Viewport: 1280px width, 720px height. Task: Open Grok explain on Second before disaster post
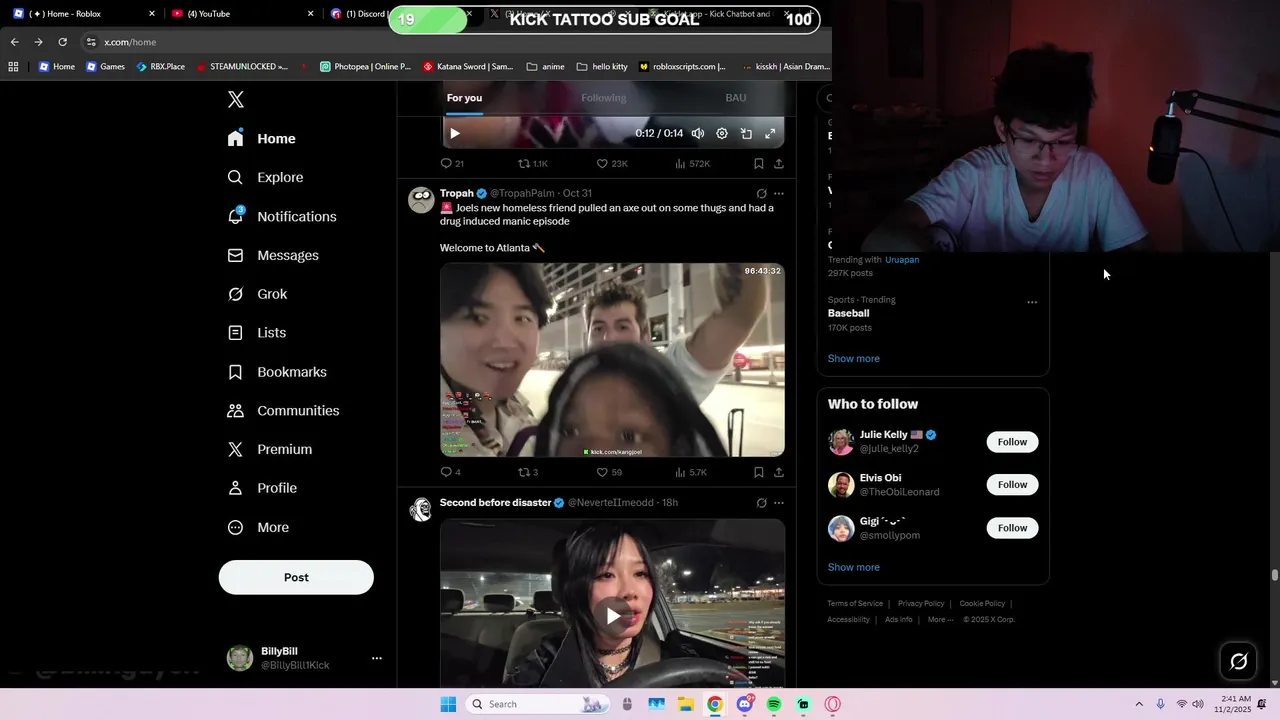761,503
